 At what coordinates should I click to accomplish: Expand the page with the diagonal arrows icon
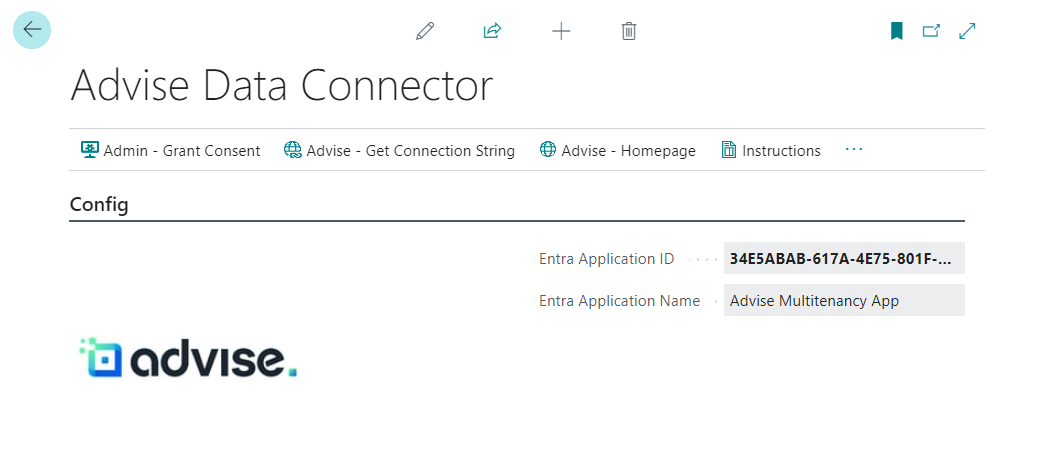point(967,31)
